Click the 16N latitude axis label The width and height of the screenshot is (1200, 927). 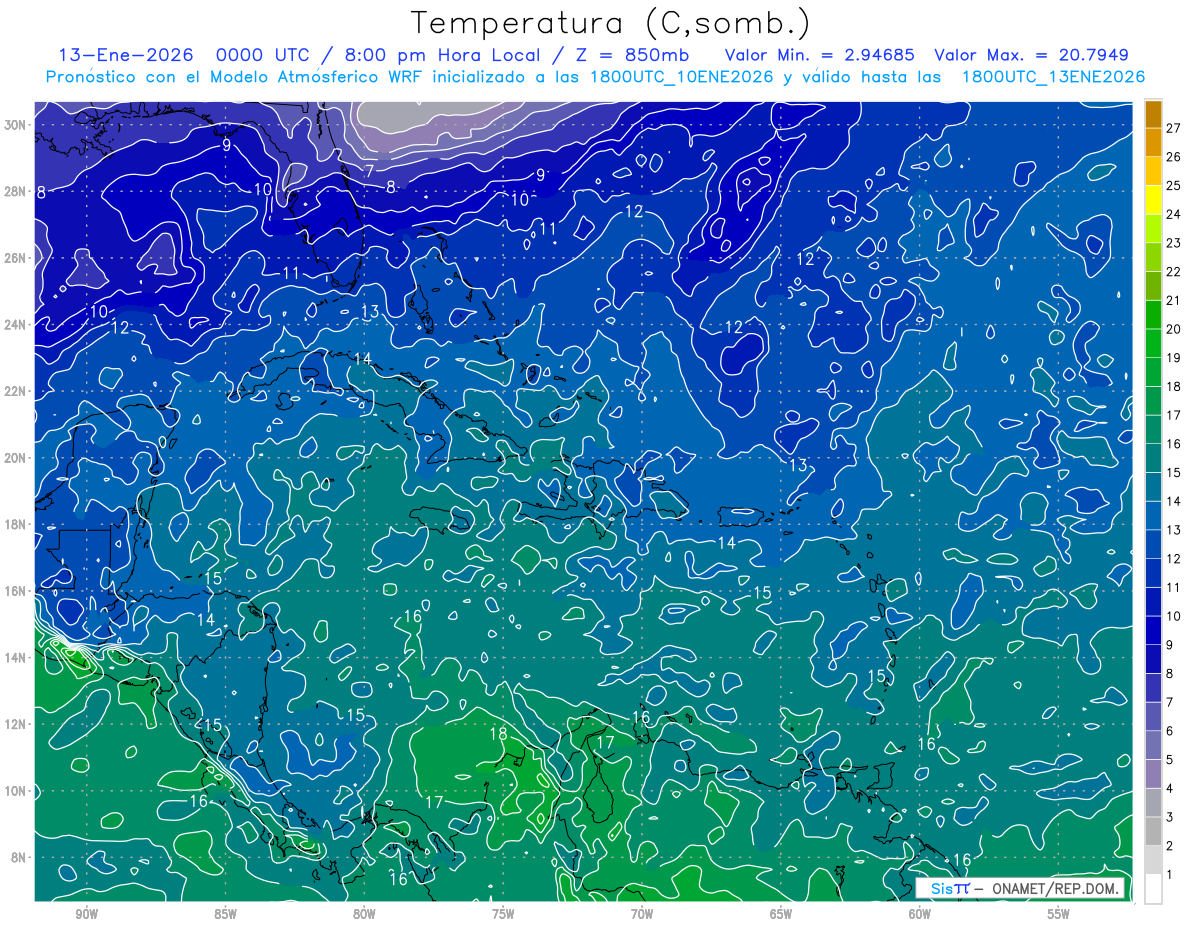(x=17, y=591)
